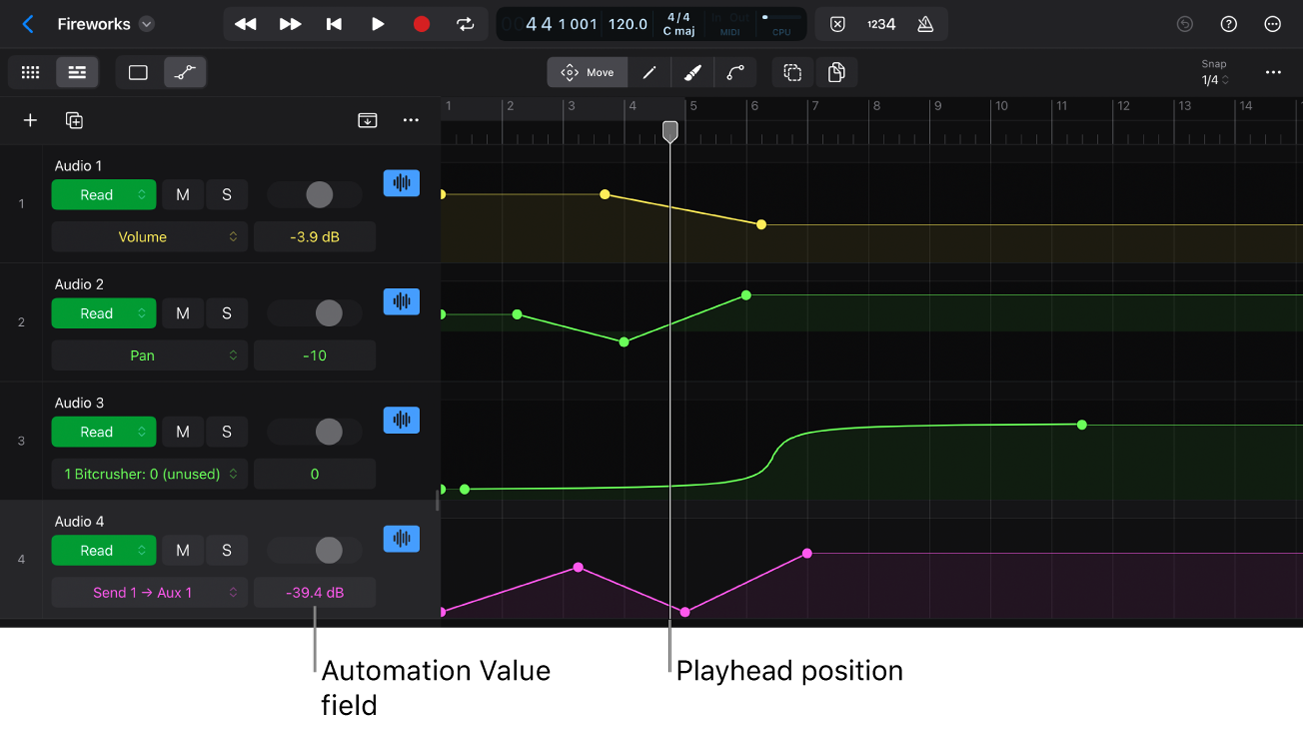Click the import tray icon in track header

point(367,120)
